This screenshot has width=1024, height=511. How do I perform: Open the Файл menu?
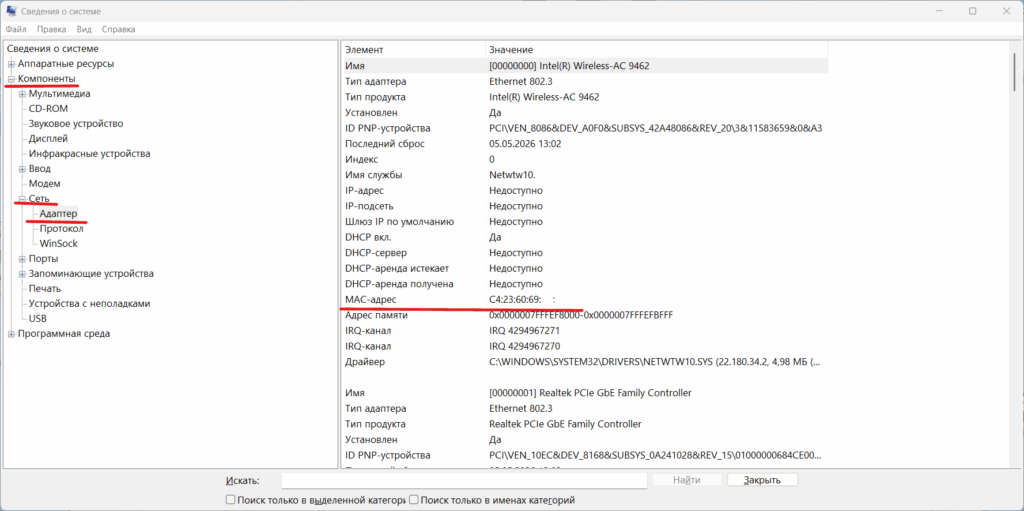click(16, 29)
